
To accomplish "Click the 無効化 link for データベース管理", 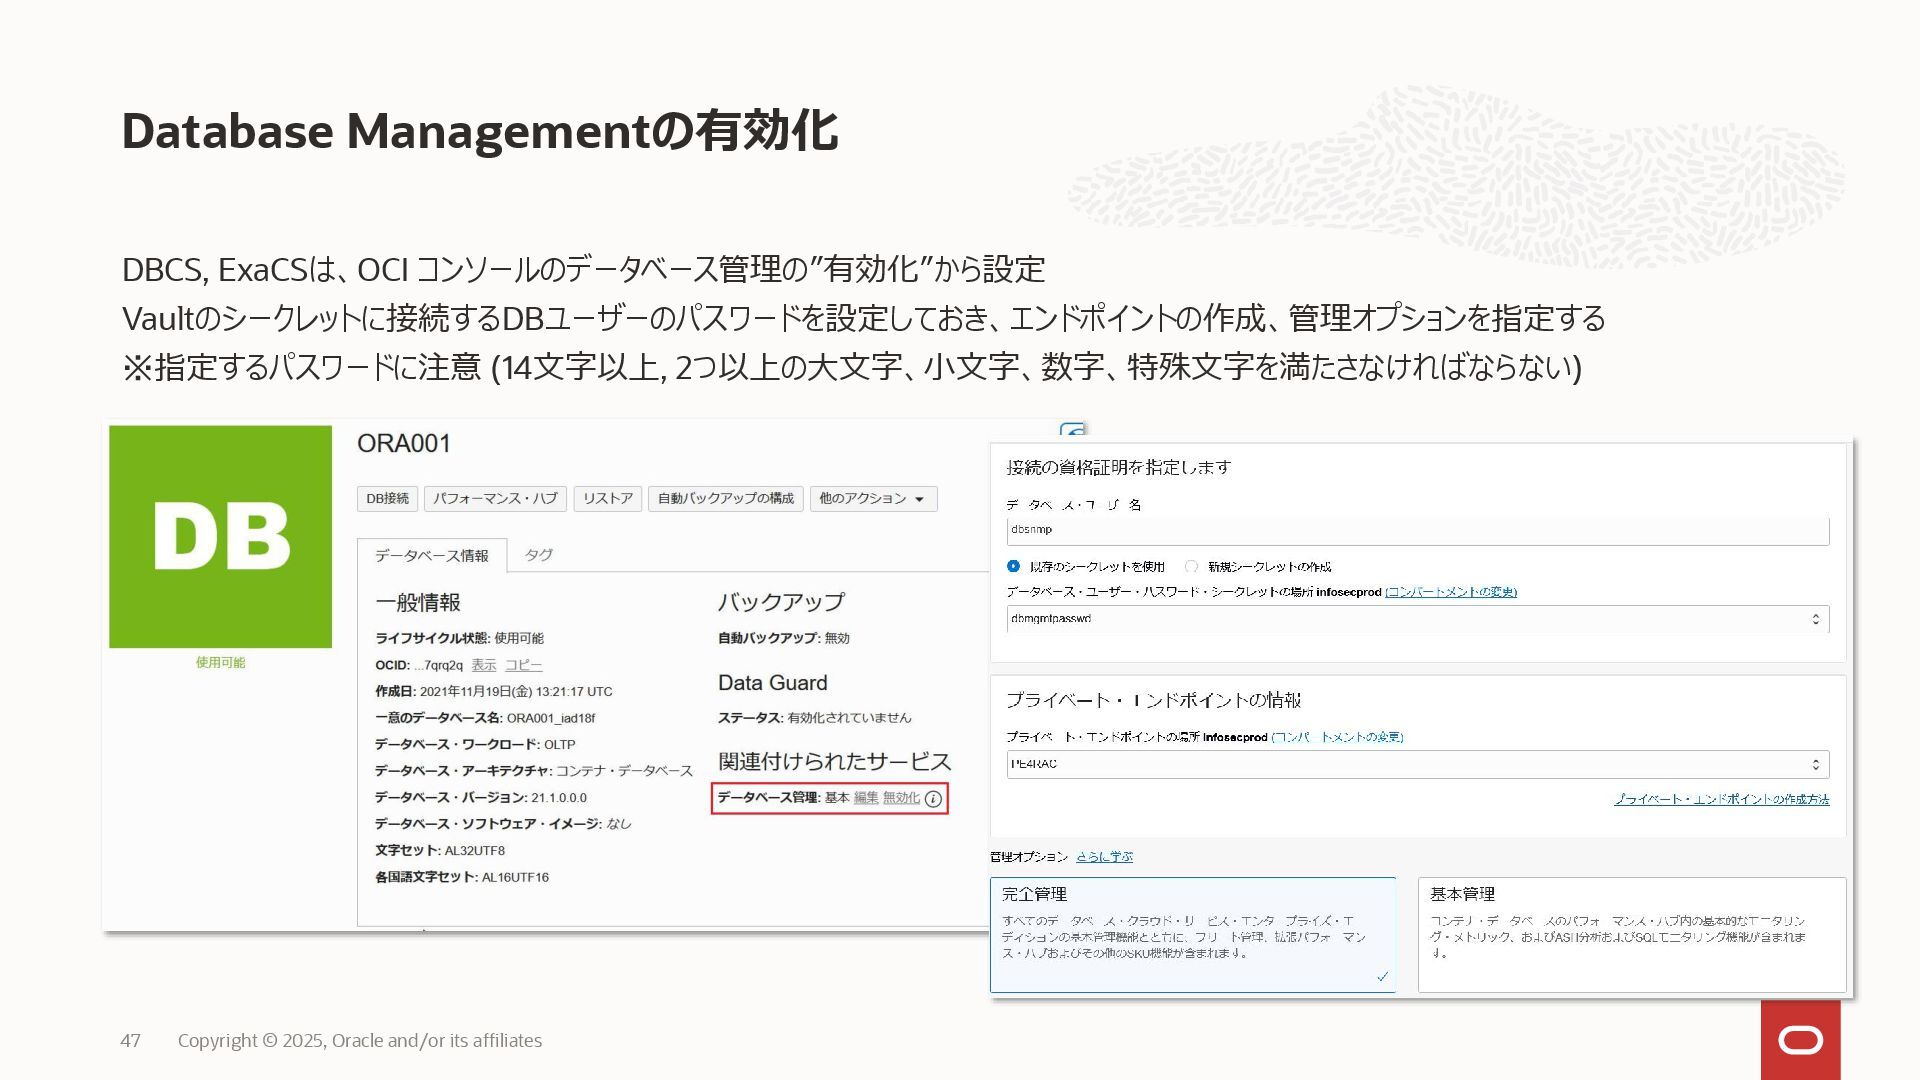I will pyautogui.click(x=901, y=798).
